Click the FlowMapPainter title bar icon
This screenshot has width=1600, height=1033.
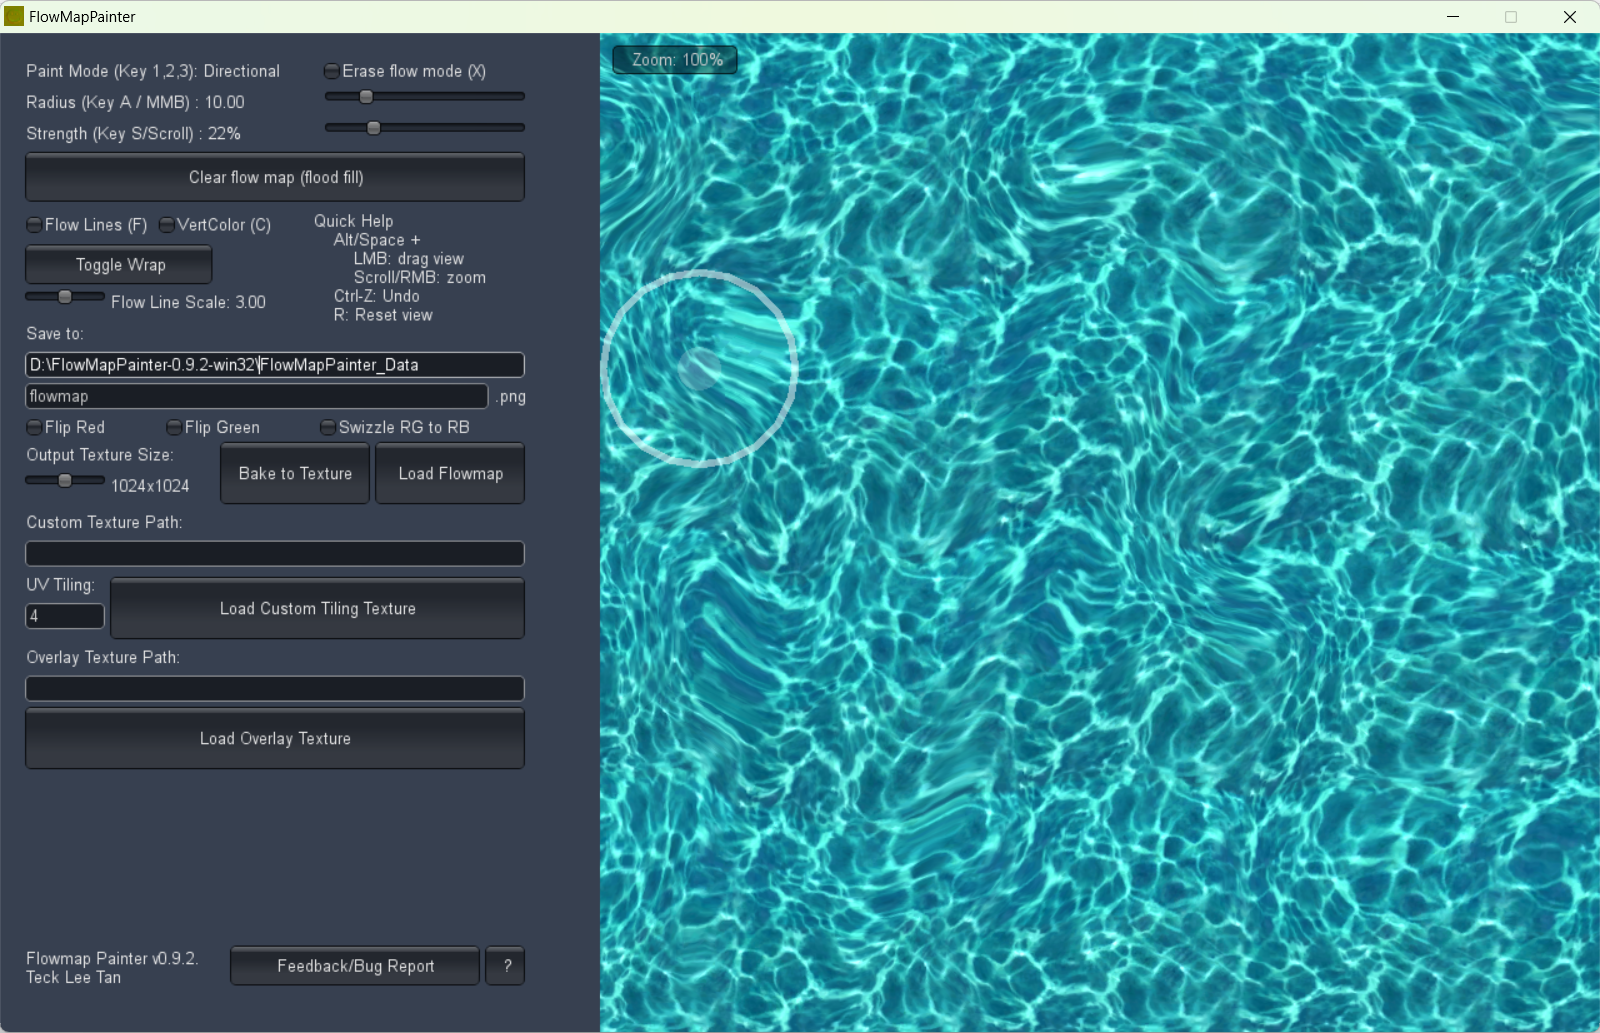pos(14,16)
